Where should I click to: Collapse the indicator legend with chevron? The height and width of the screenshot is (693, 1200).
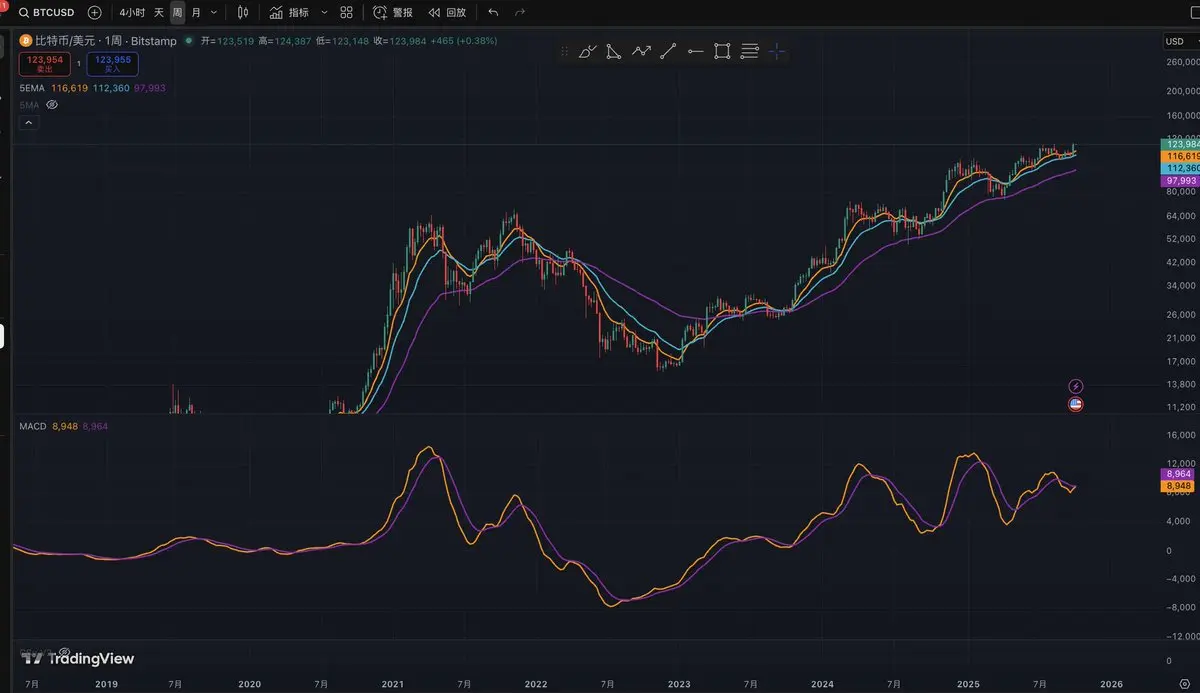click(28, 123)
